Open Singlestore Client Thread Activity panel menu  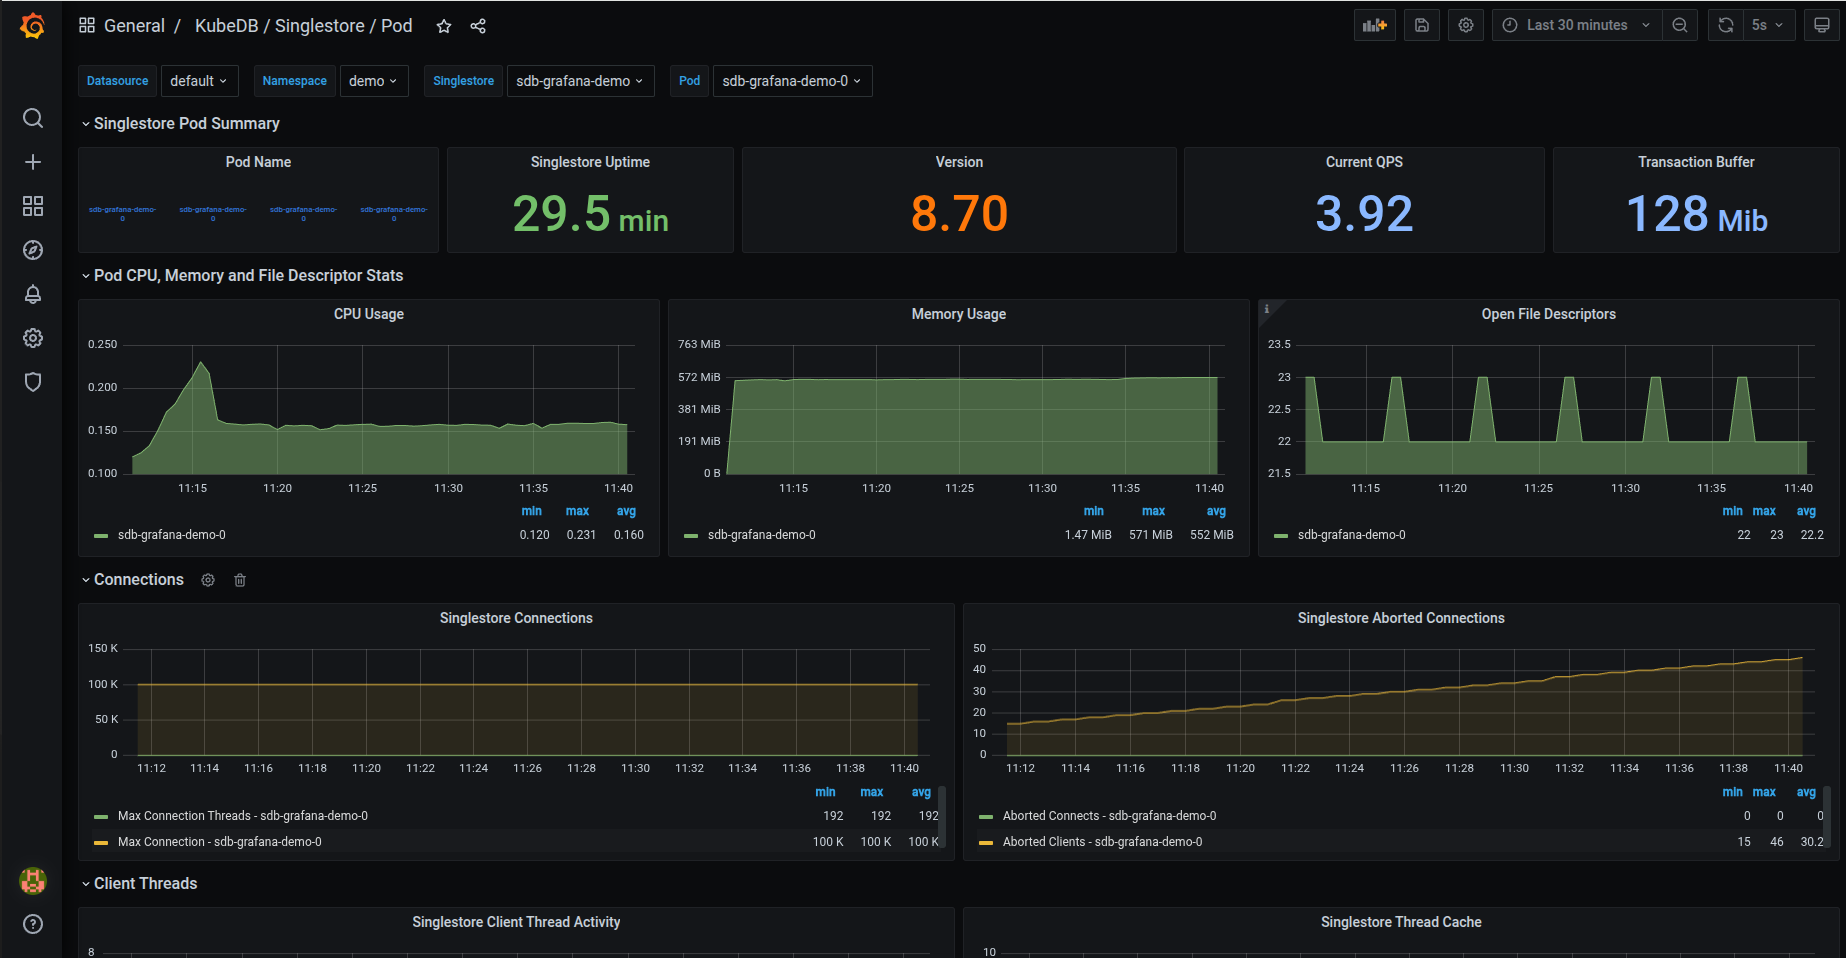click(516, 922)
